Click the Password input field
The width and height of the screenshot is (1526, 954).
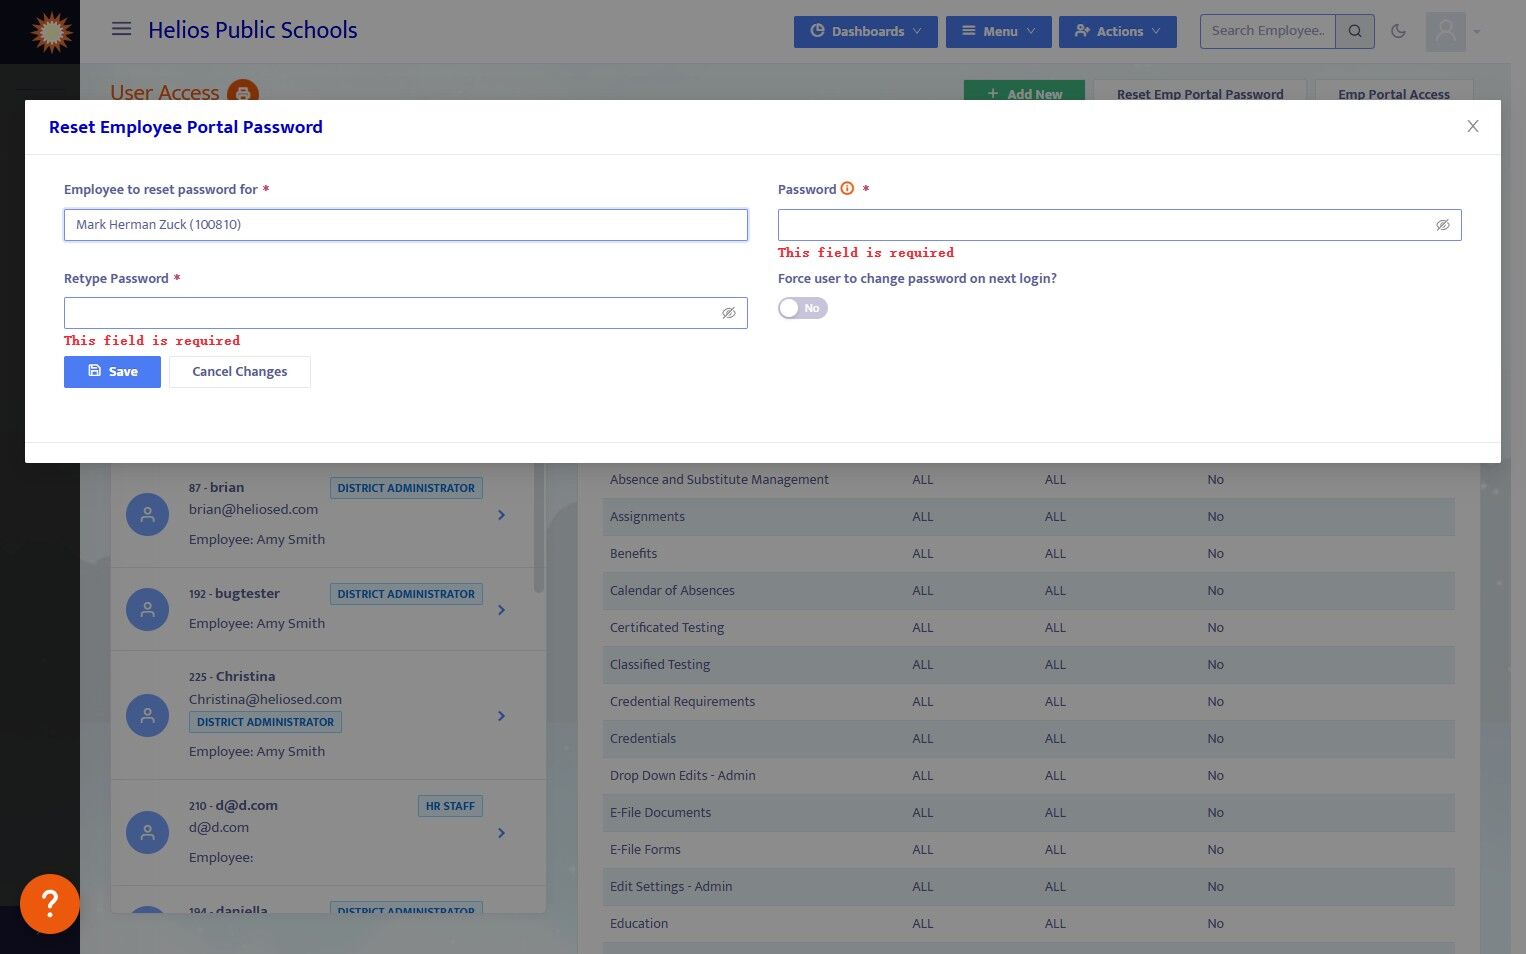(1119, 225)
